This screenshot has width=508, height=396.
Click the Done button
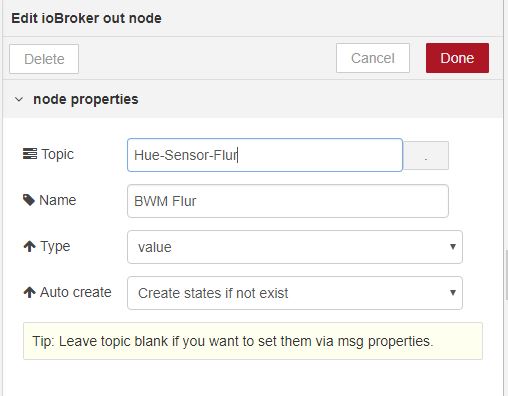(x=457, y=58)
